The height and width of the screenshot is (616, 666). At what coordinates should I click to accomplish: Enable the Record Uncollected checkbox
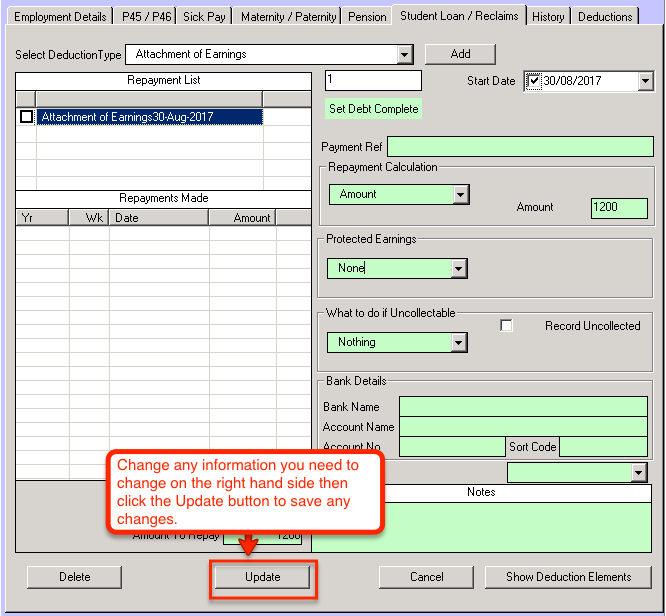coord(506,326)
